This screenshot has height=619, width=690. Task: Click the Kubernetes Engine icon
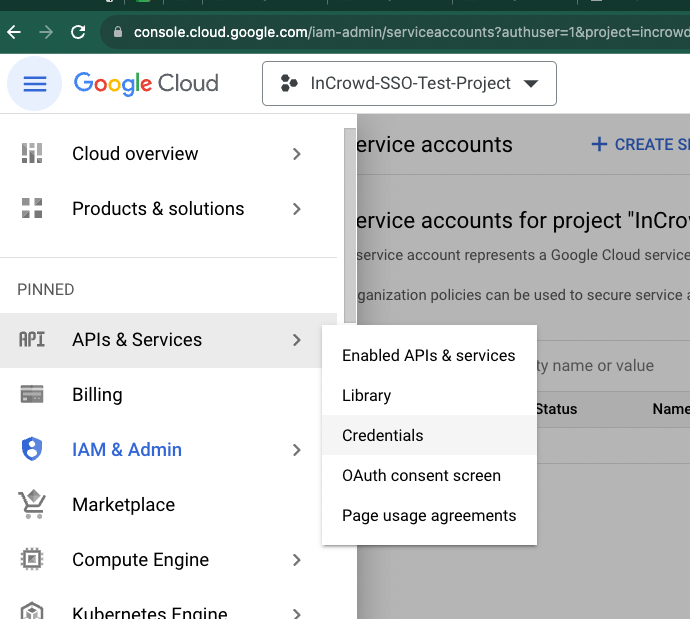point(32,611)
